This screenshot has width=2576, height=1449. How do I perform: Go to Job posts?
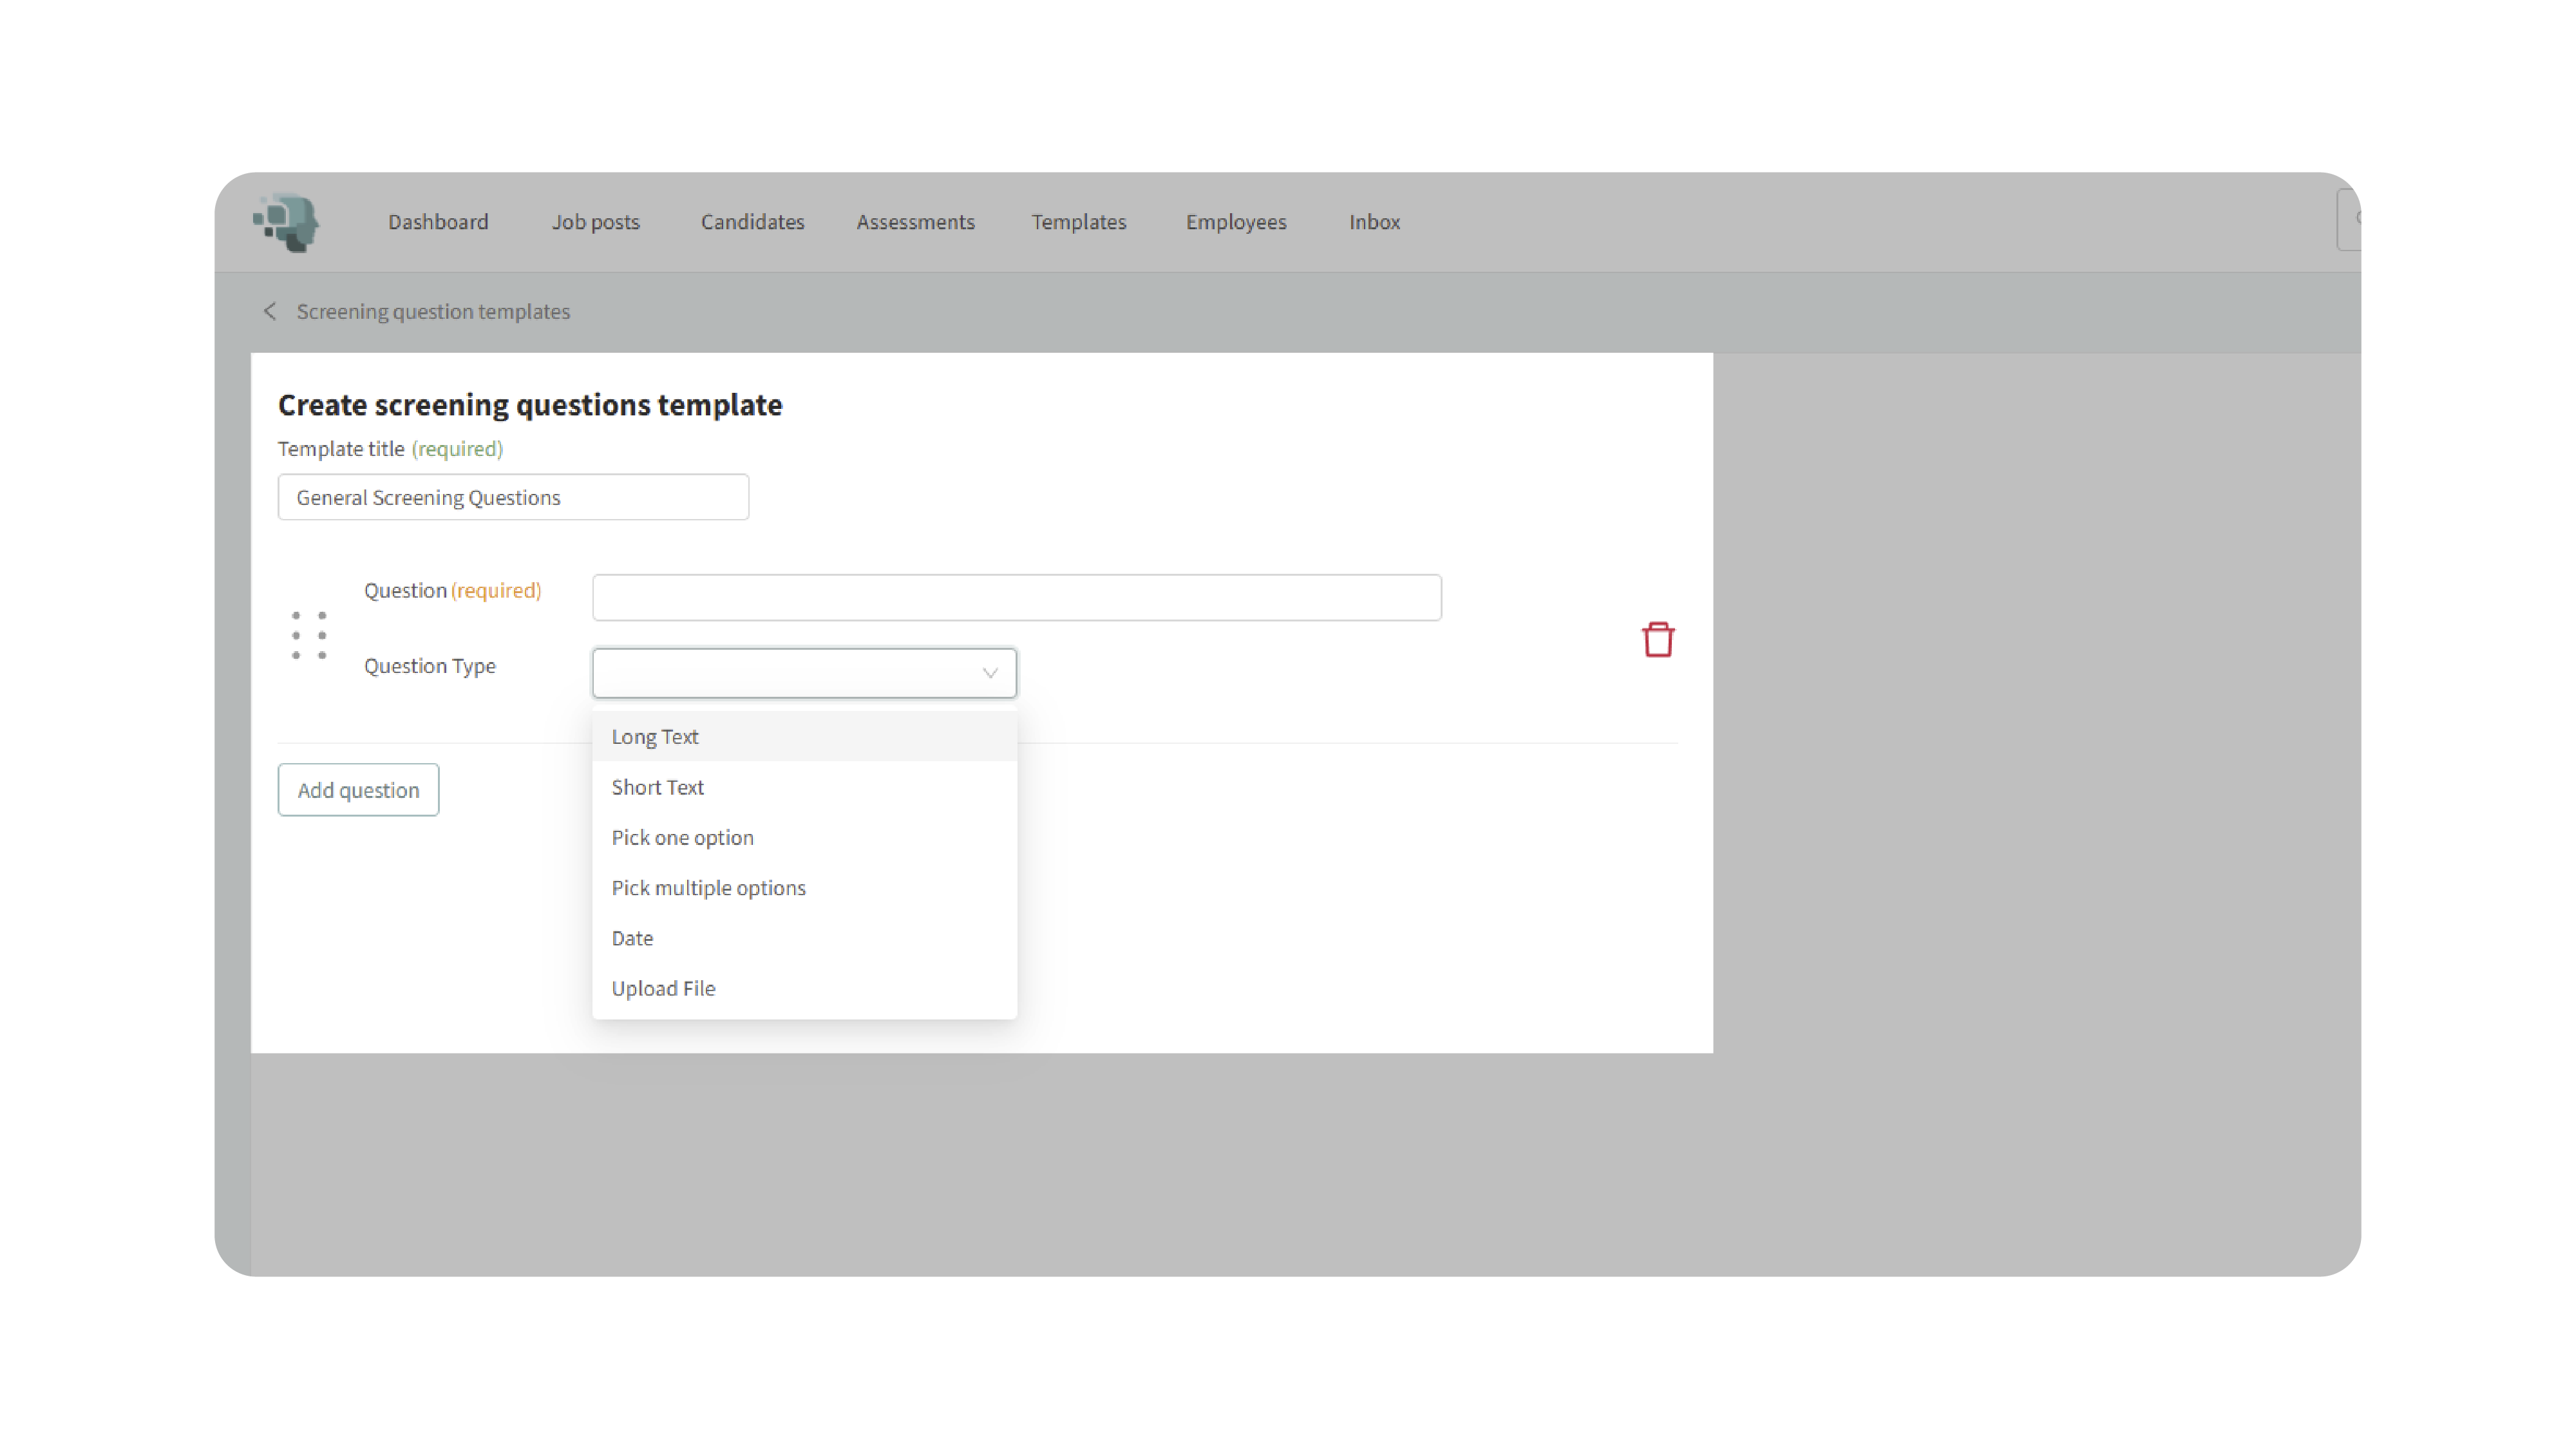coord(595,222)
